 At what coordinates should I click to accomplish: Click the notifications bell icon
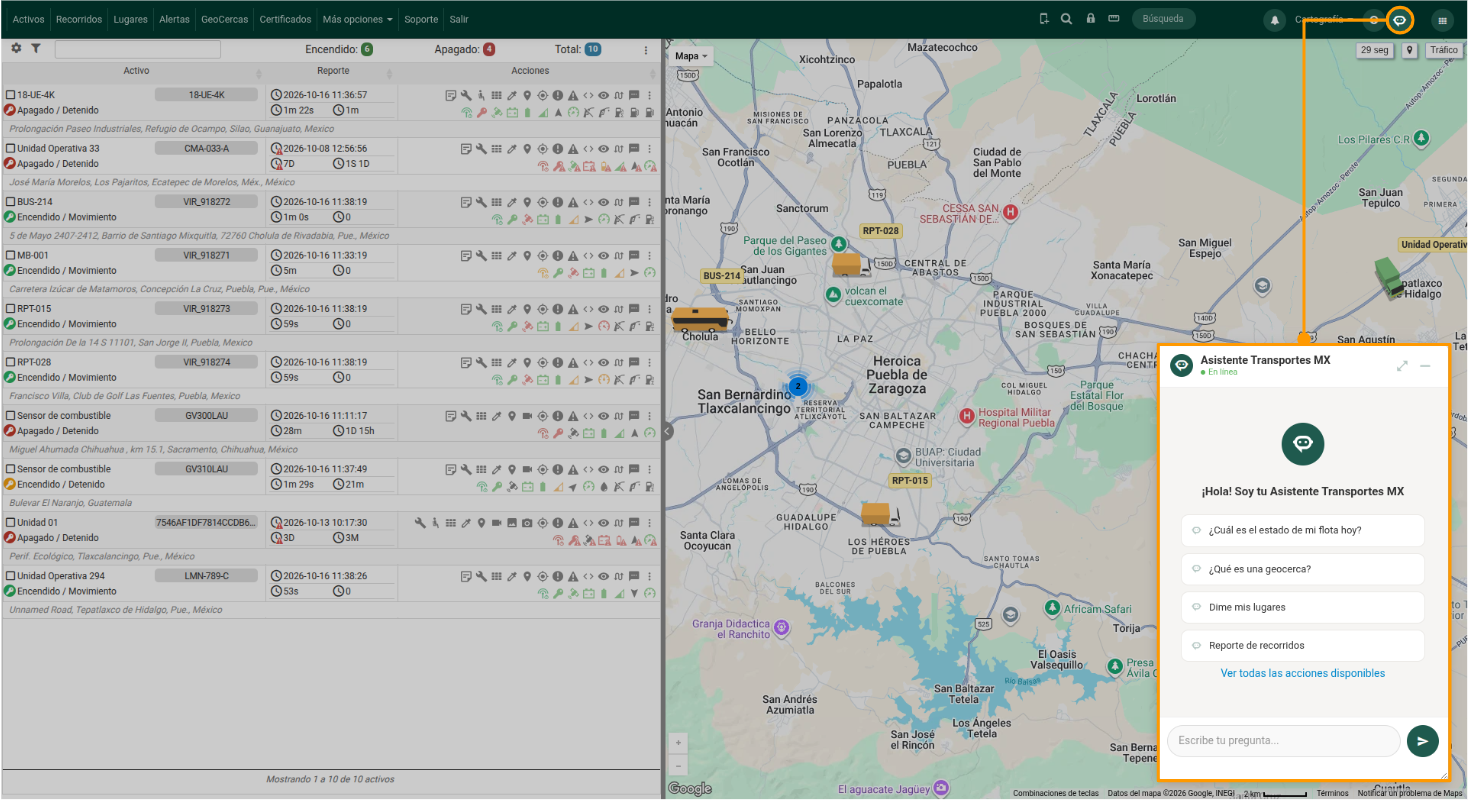(x=1274, y=19)
